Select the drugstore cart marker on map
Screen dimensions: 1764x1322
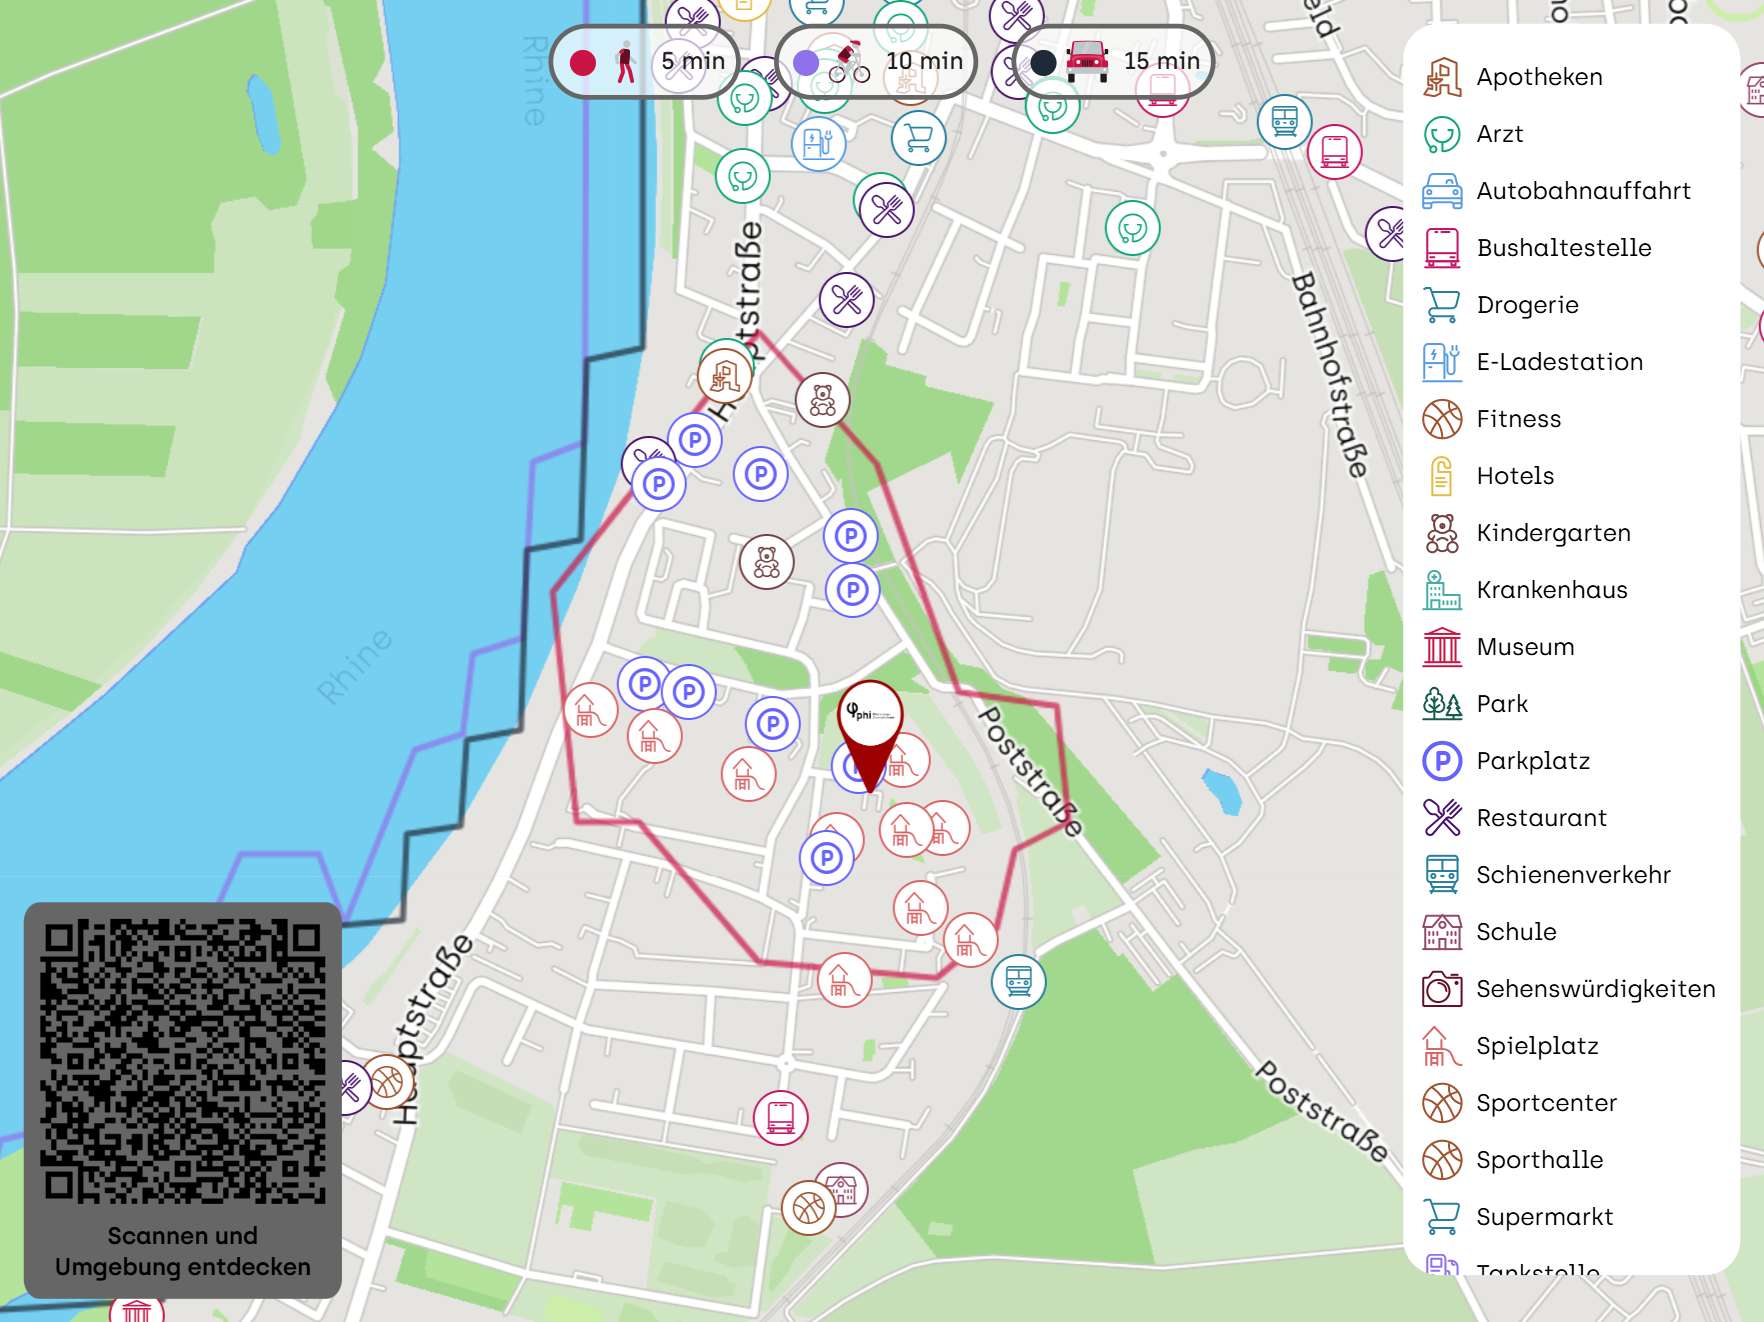click(x=918, y=138)
